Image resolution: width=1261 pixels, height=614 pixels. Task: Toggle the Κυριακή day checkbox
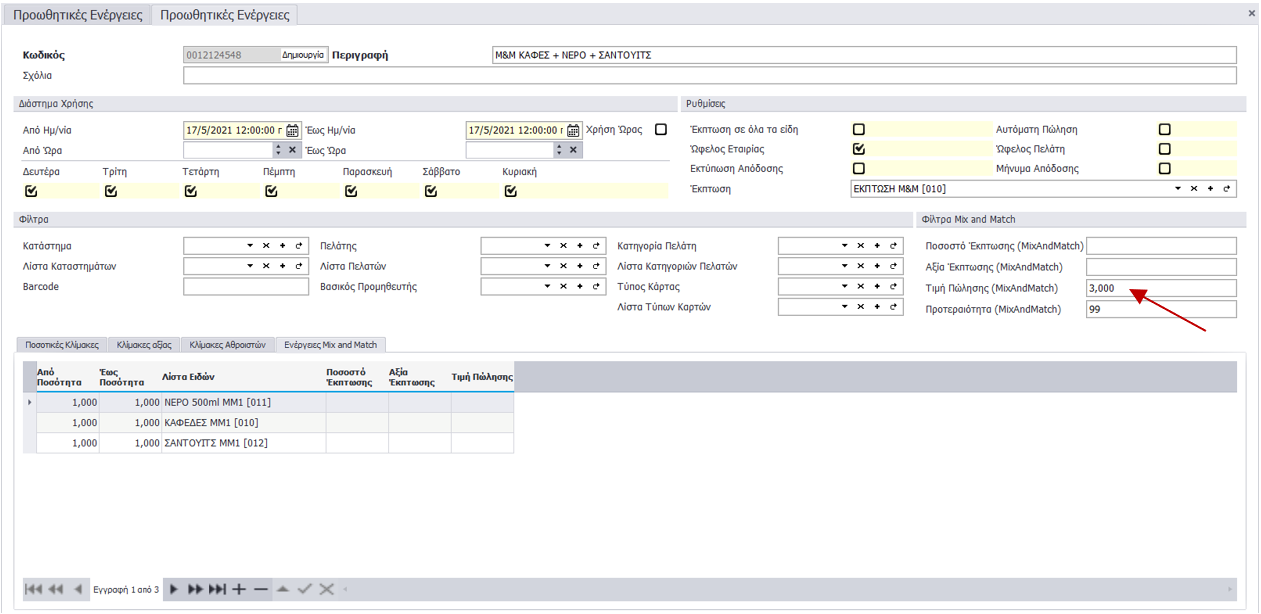pos(511,191)
